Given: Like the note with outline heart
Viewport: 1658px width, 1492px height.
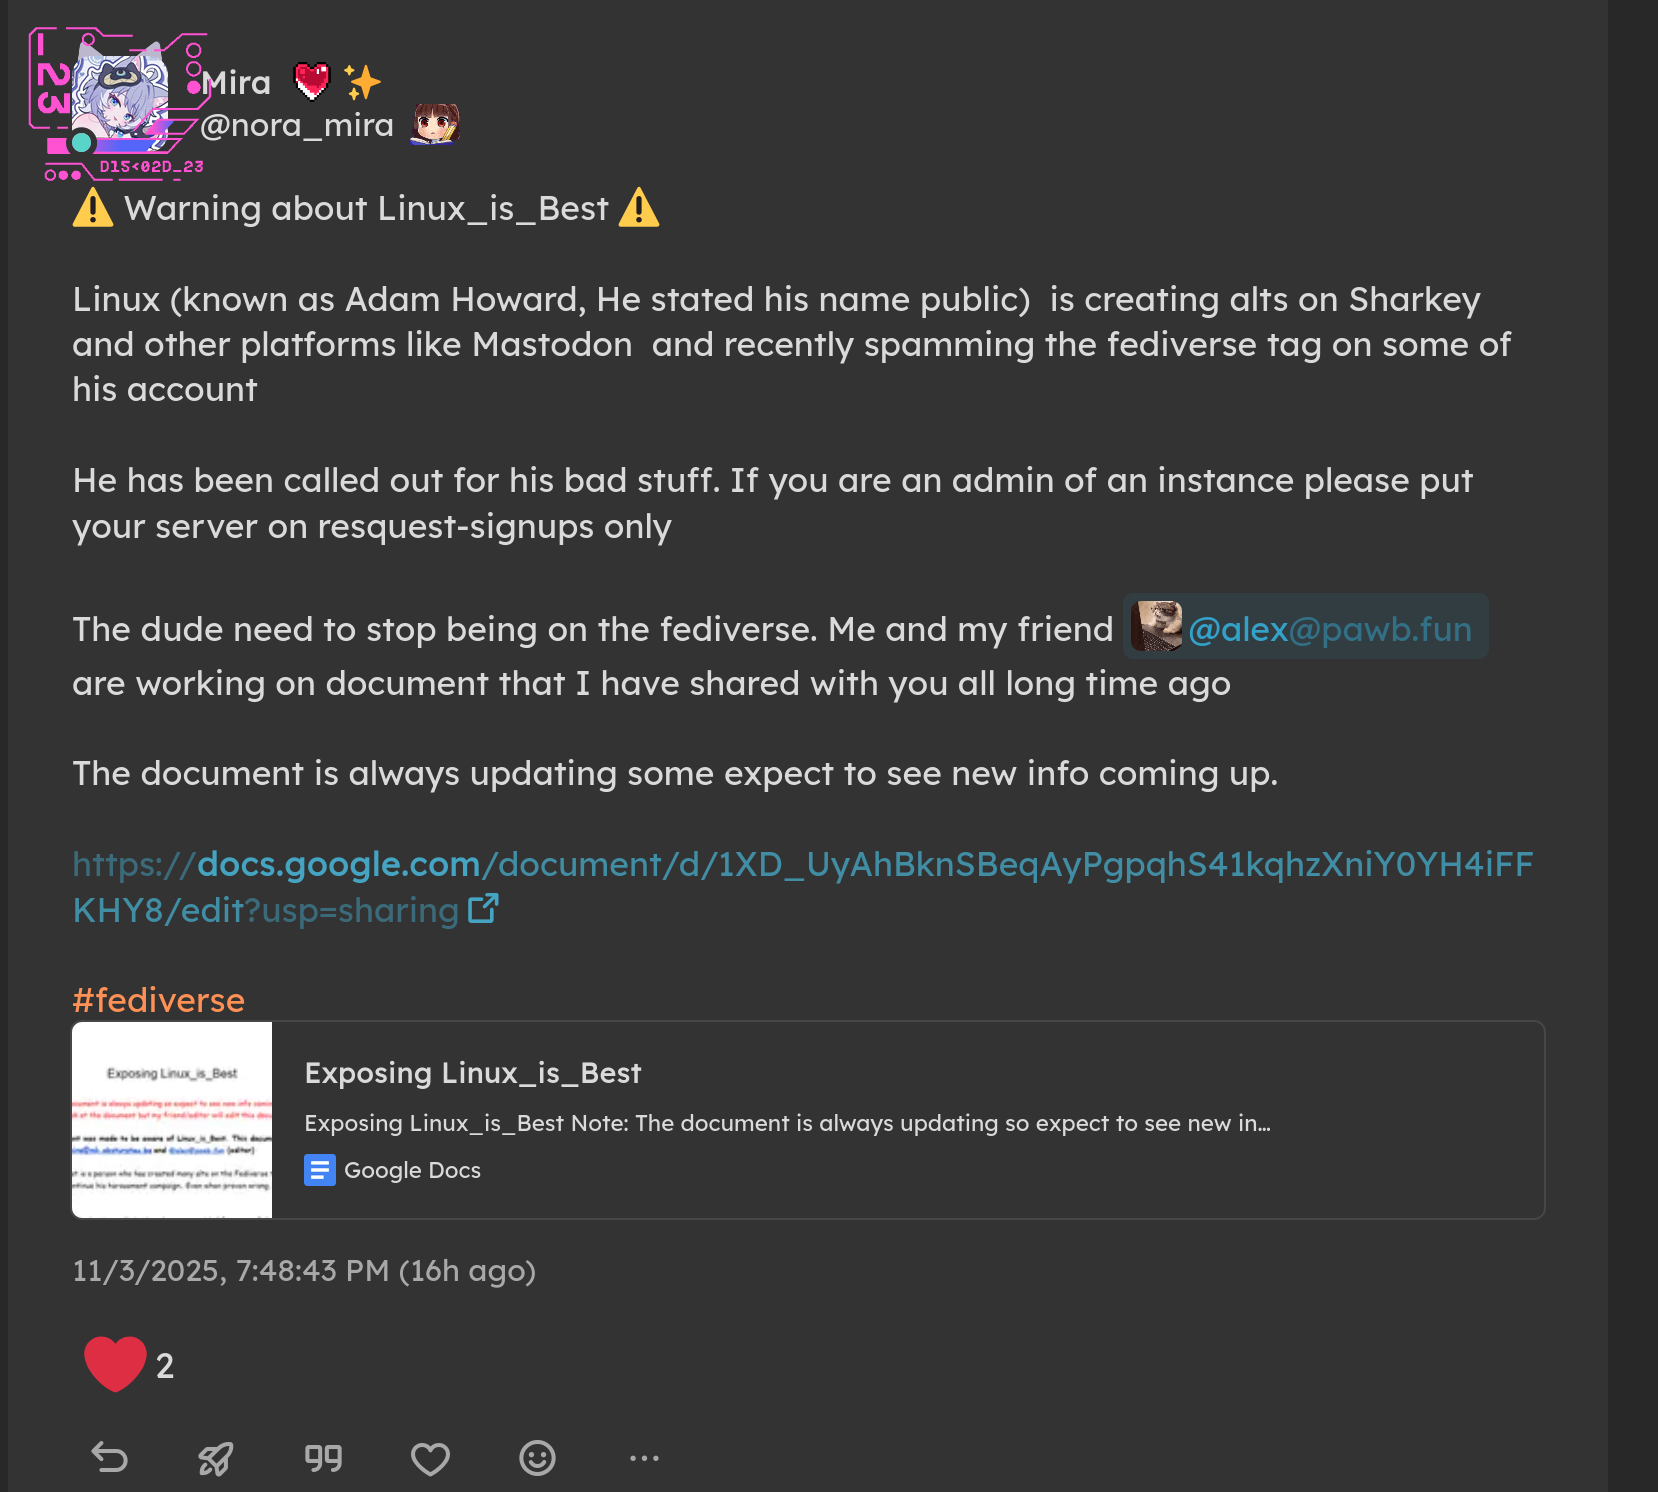Looking at the screenshot, I should click(x=430, y=1459).
